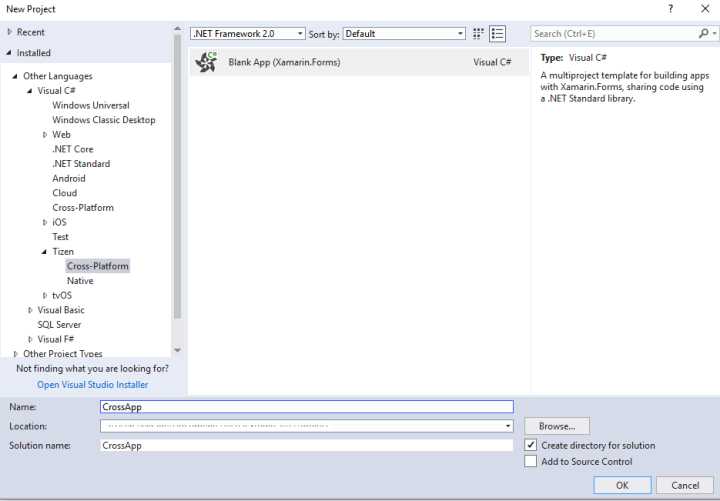Viewport: 720px width, 501px height.
Task: Select Blank App (Xamarin.Forms) template
Action: point(359,62)
